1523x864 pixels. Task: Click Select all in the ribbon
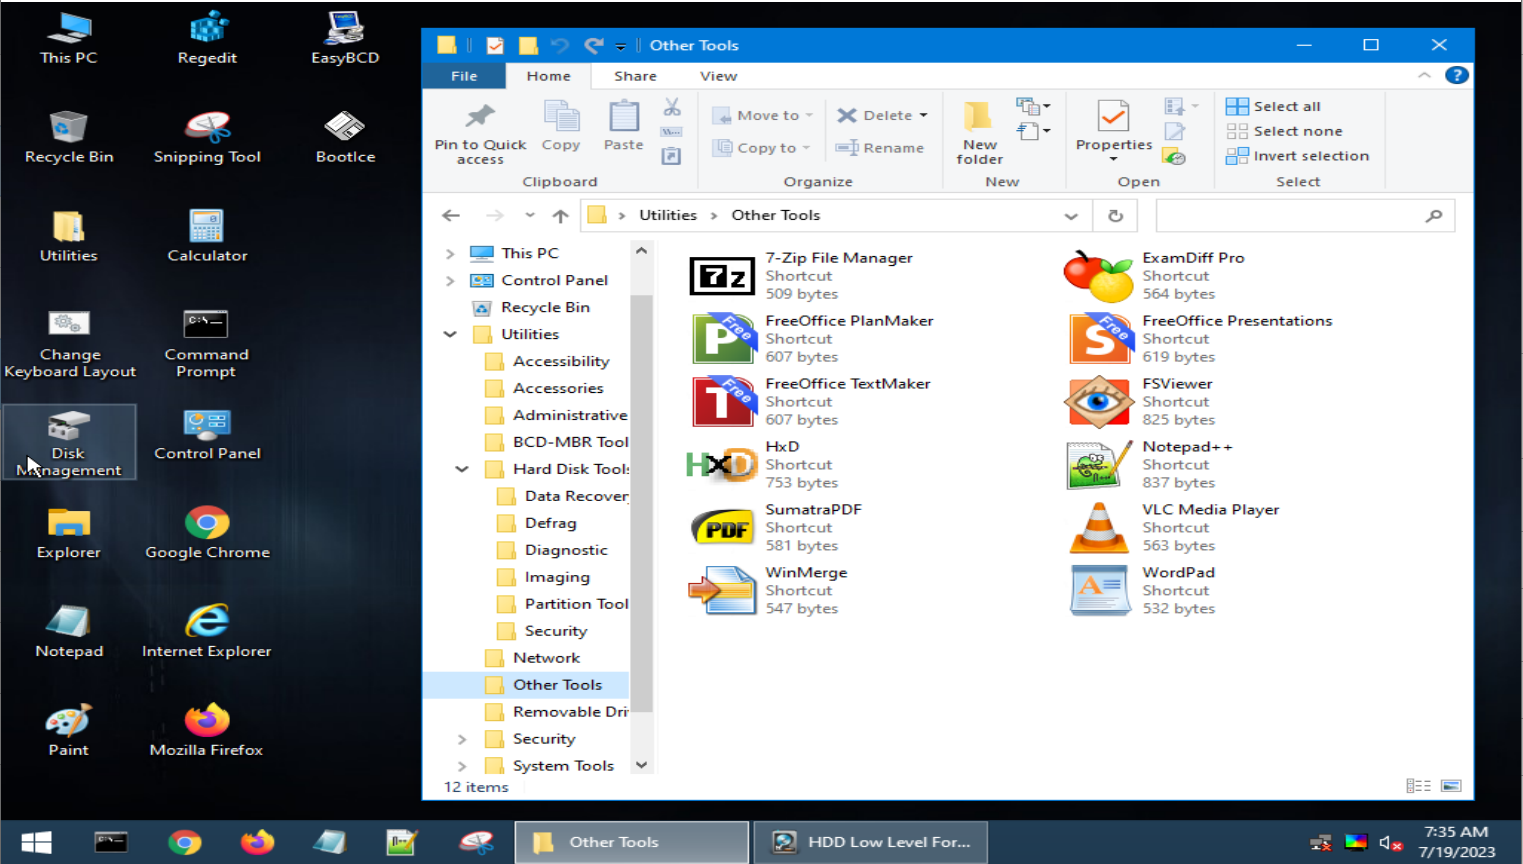tap(1273, 106)
